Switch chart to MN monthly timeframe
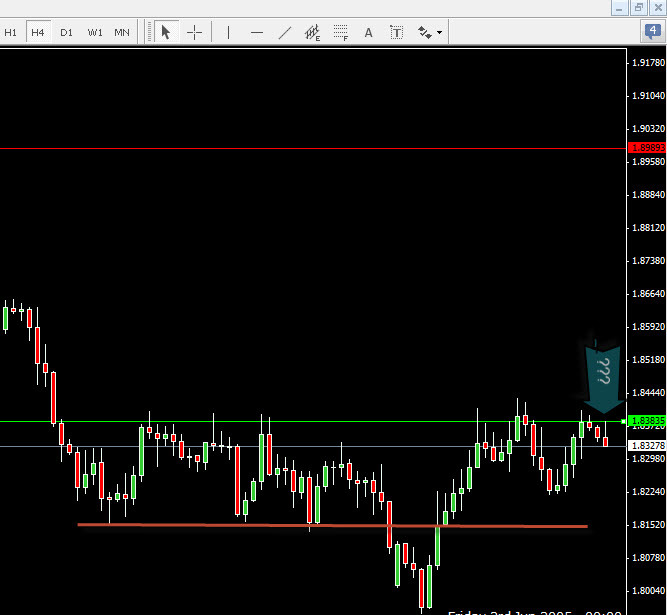This screenshot has height=615, width=667. pyautogui.click(x=122, y=32)
